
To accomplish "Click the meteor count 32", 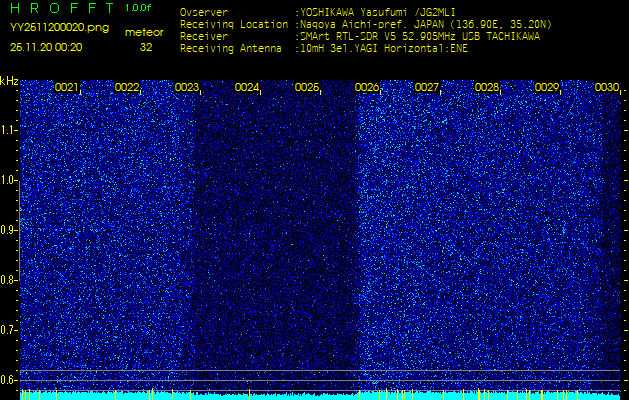I will [x=146, y=47].
